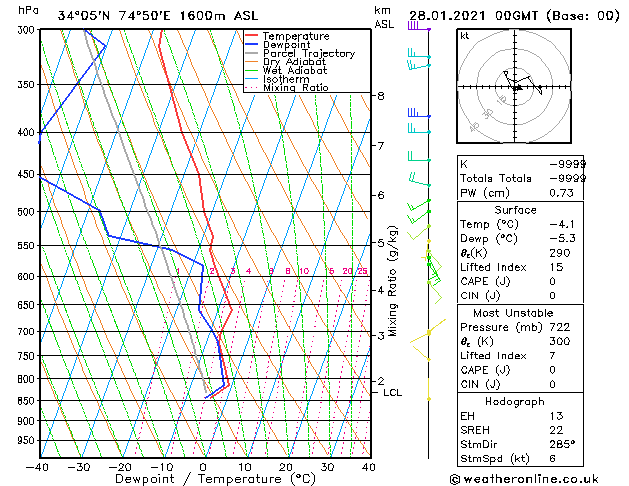Click the −10 temperature axis label
The height and width of the screenshot is (486, 629).
pyautogui.click(x=161, y=467)
